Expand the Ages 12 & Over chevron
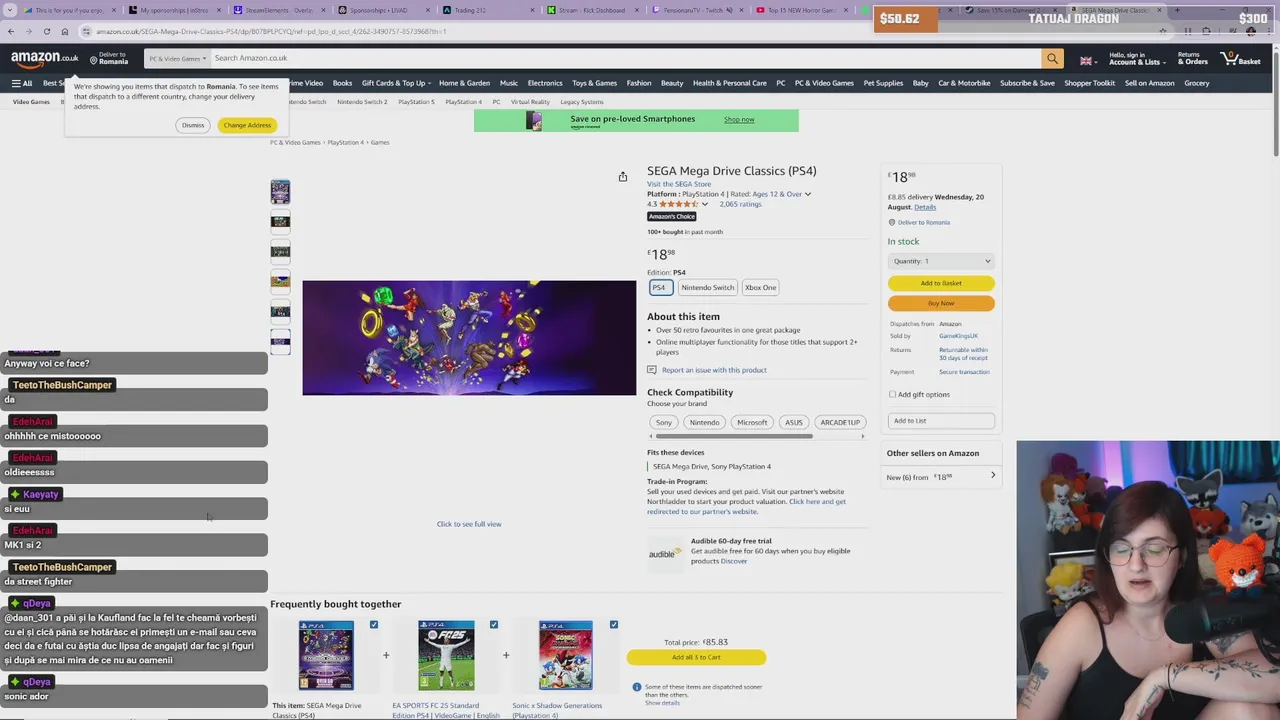 pos(807,194)
